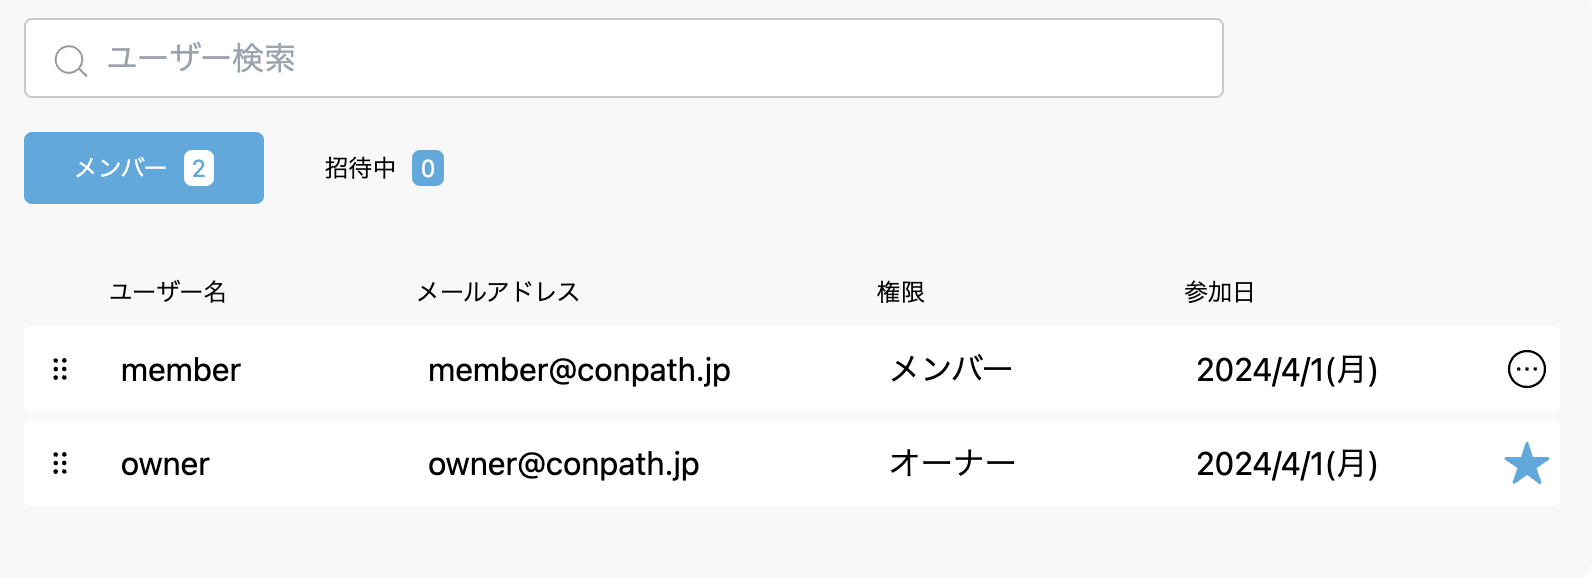
Task: Click the メールアドレス column header
Action: [x=498, y=292]
